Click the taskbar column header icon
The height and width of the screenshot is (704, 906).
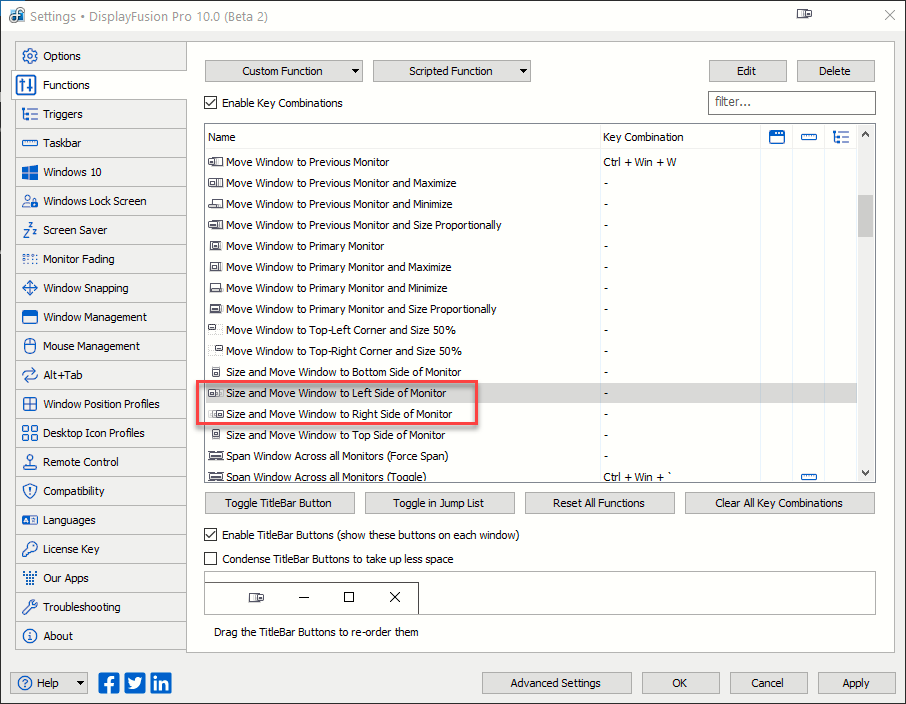[x=809, y=137]
